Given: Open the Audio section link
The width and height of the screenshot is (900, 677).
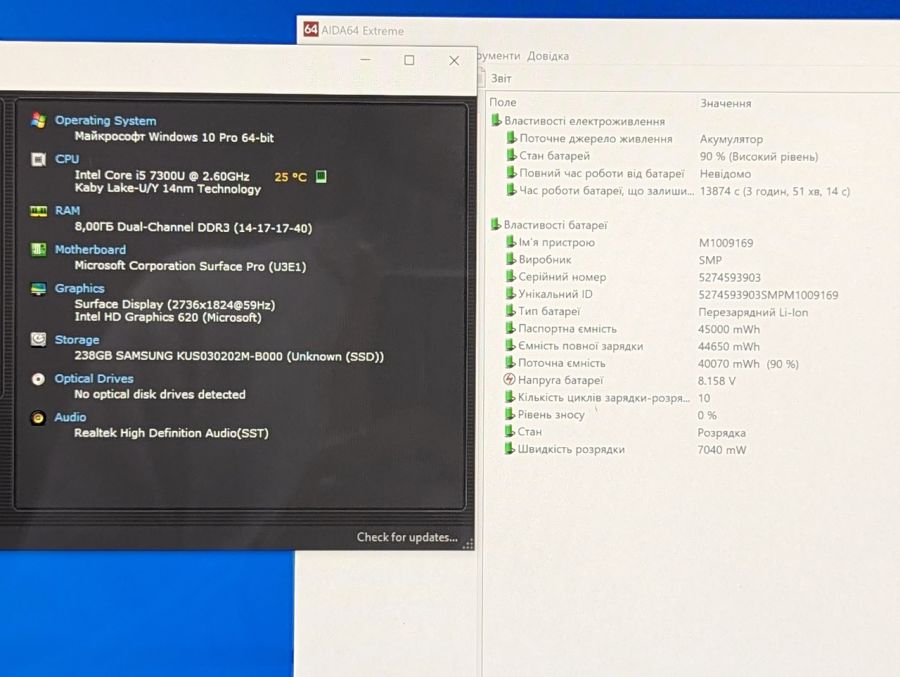Looking at the screenshot, I should coord(70,417).
